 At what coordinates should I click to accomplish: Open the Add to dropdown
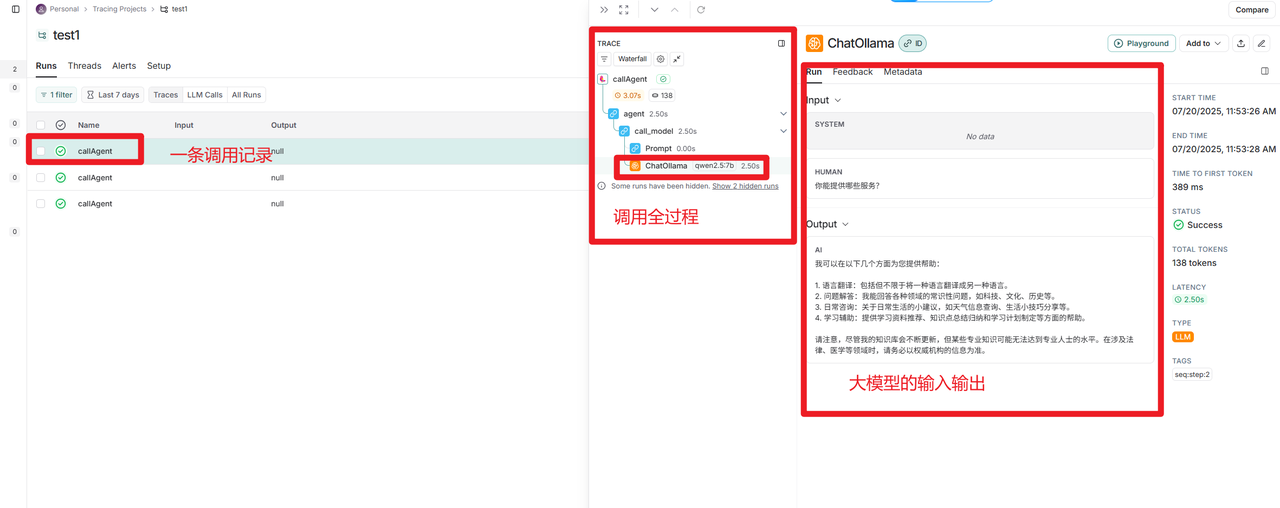(1203, 43)
